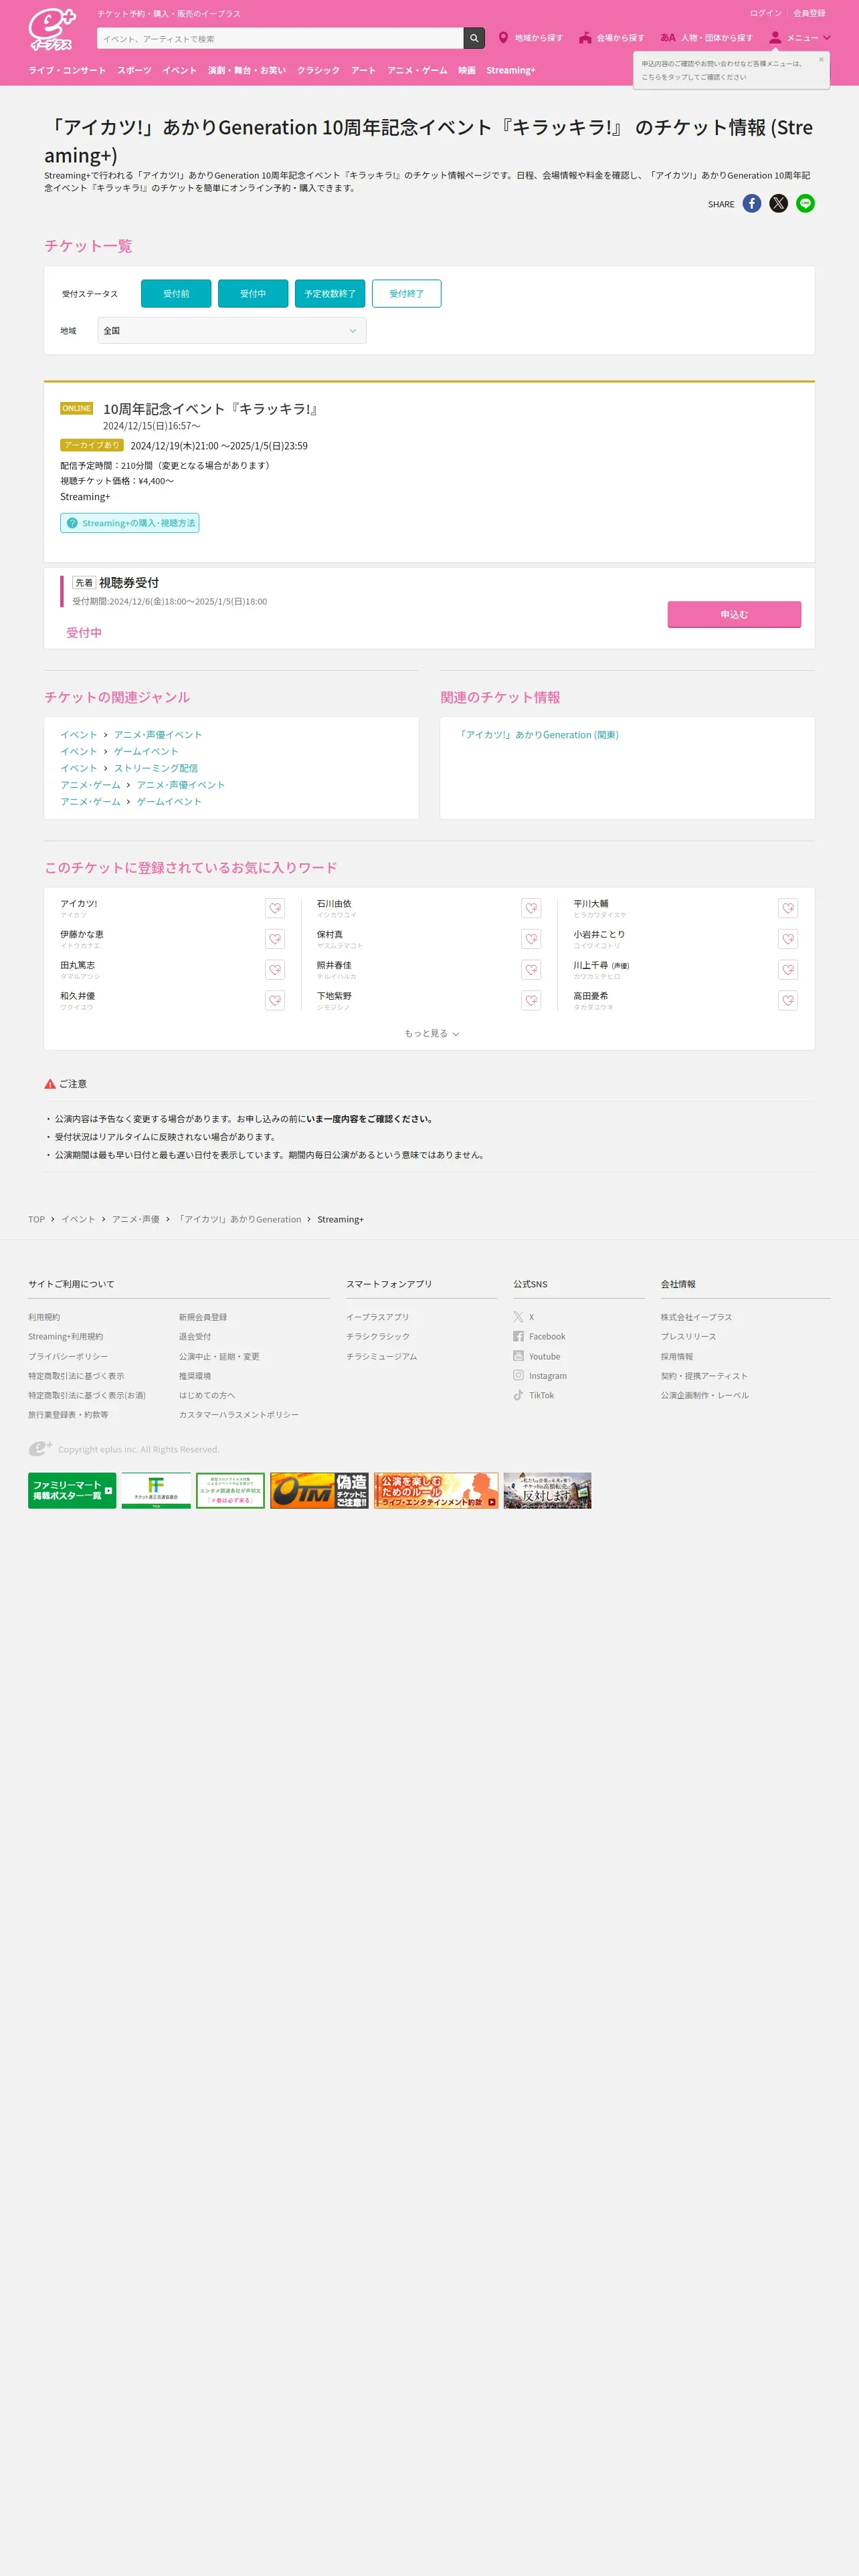Open the X link in footer 公式SNS
Screen dimensions: 859x2576
(x=525, y=1318)
